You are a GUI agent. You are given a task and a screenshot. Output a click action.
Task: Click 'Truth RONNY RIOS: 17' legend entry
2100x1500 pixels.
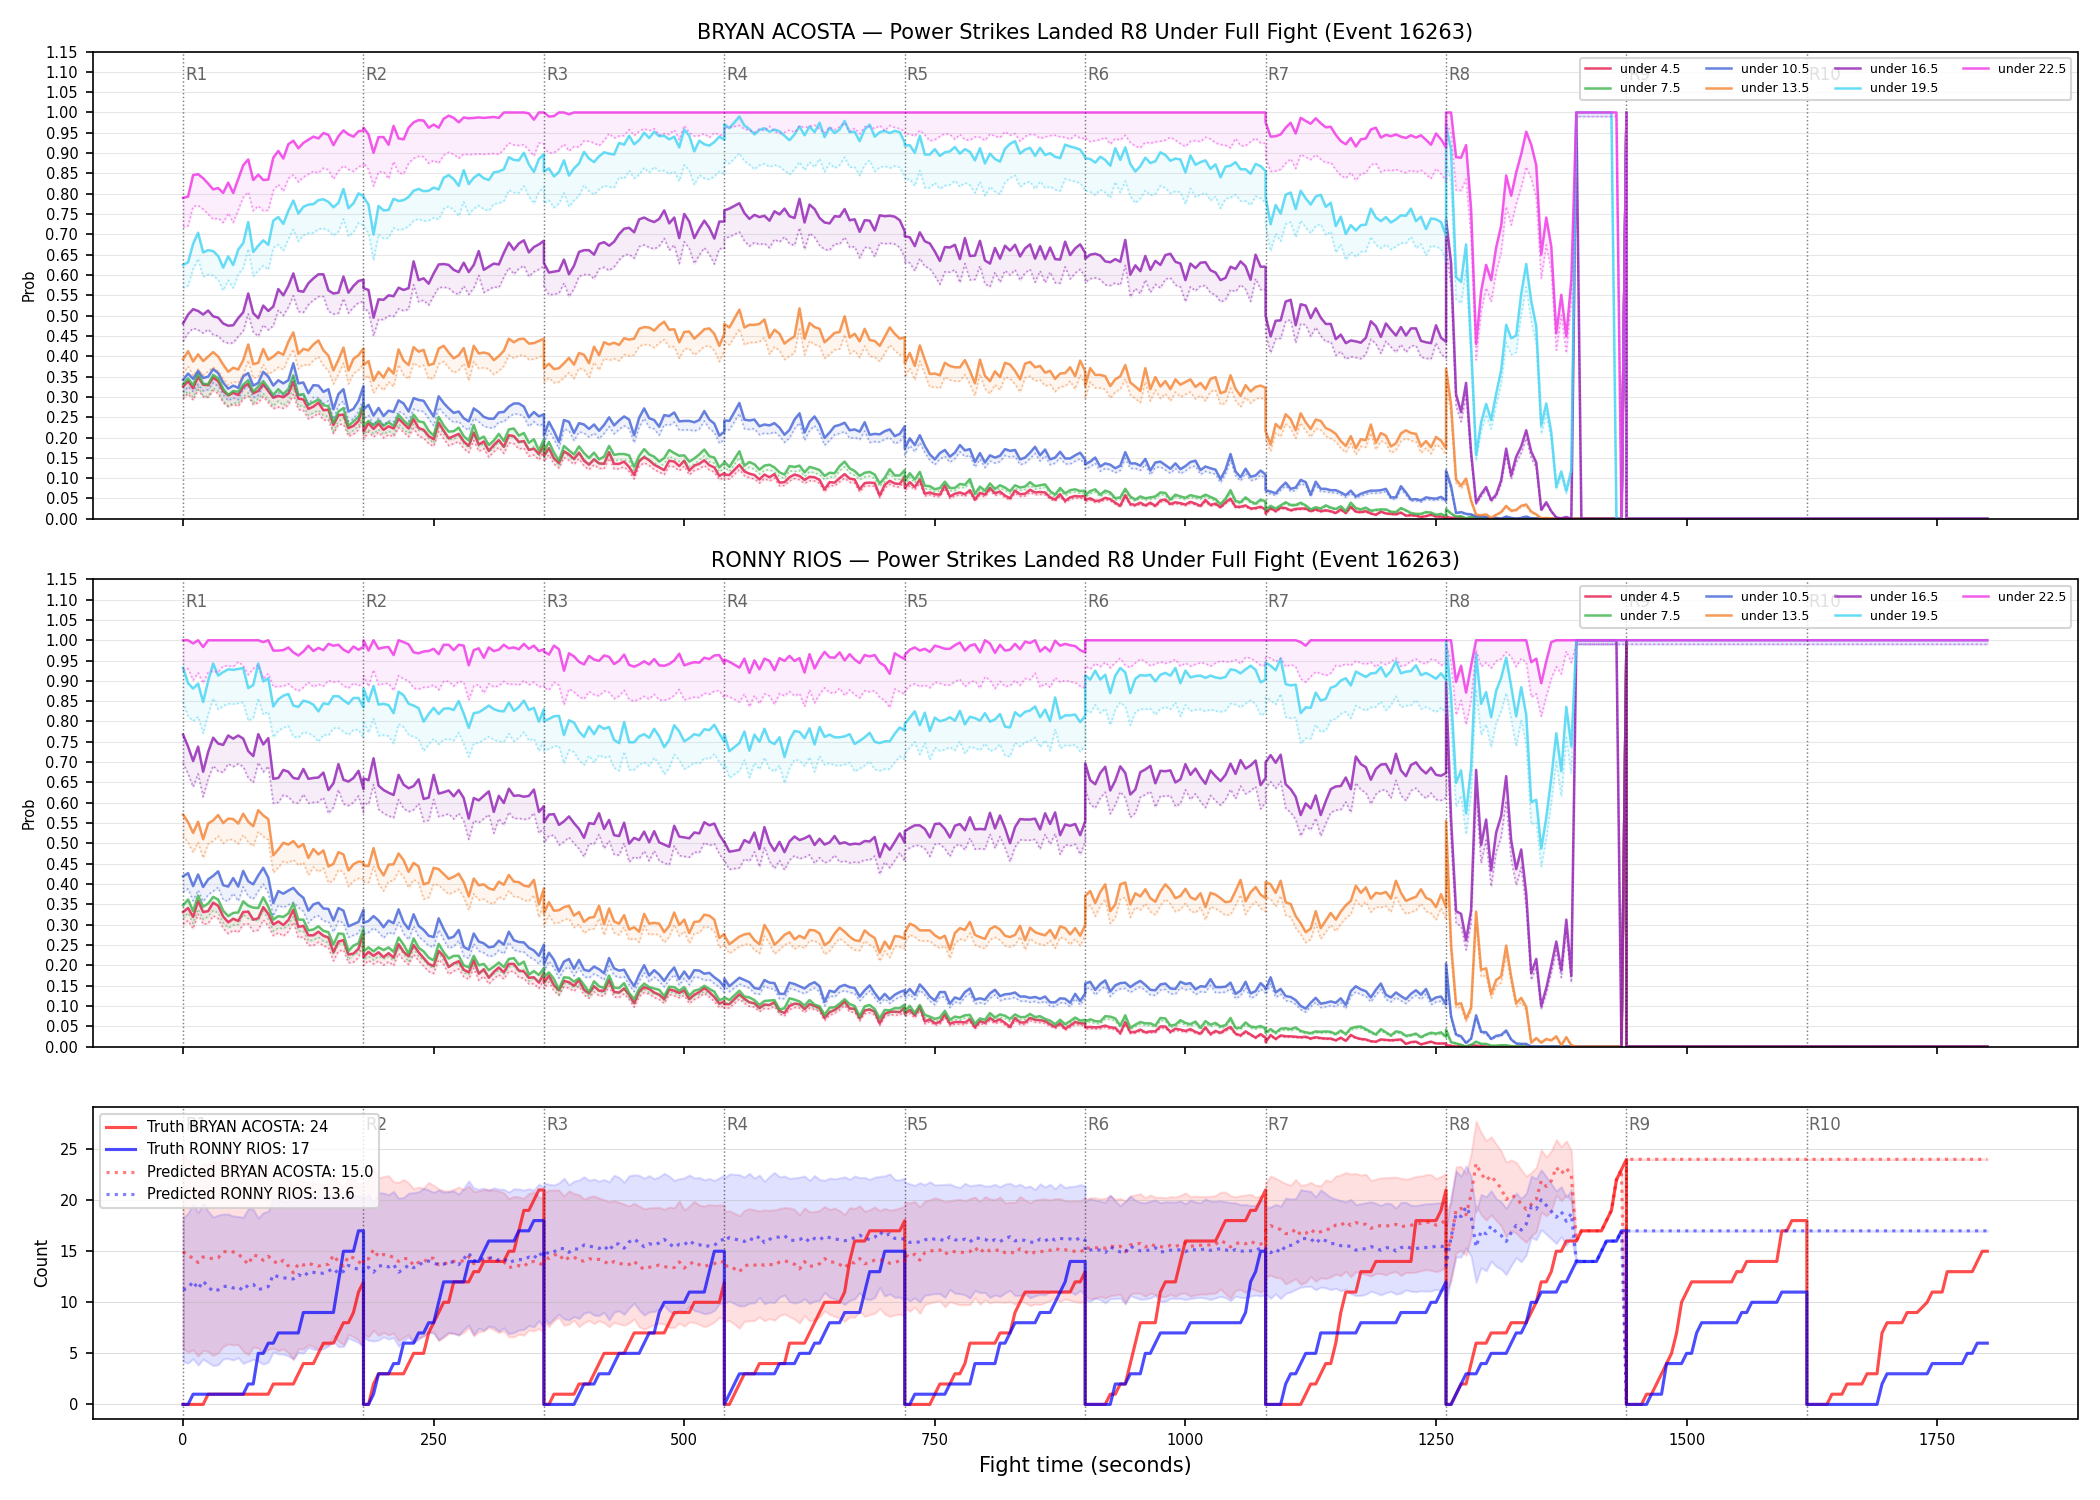click(x=206, y=1149)
